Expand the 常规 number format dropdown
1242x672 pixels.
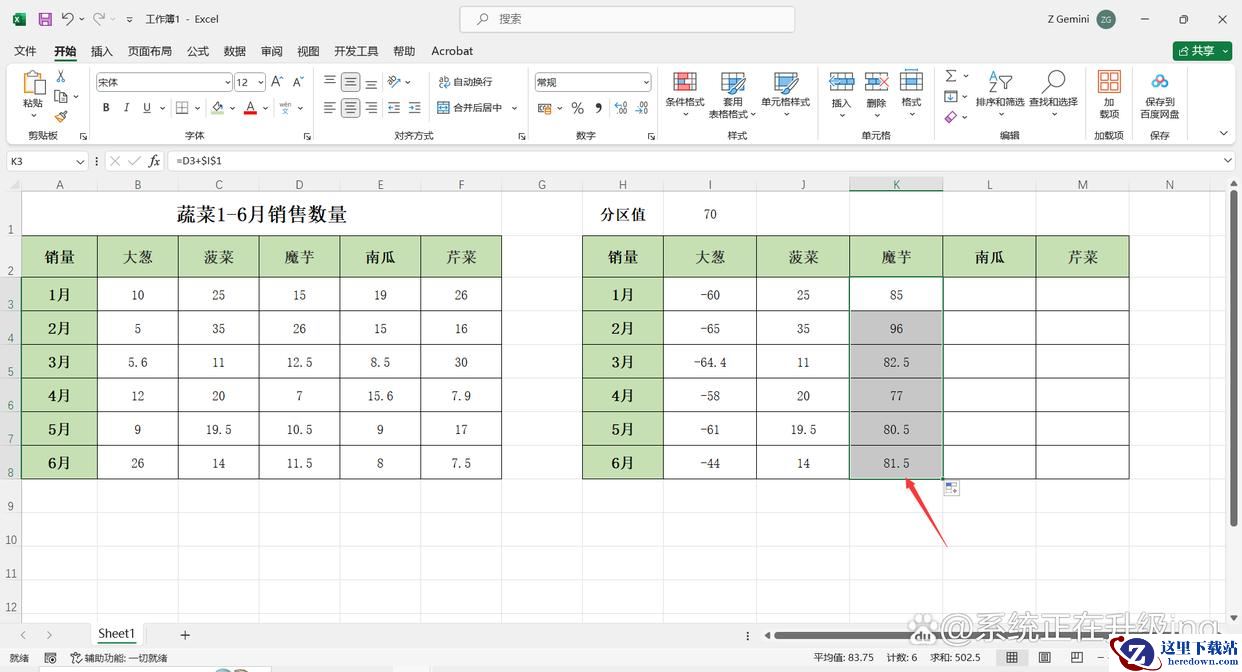pyautogui.click(x=646, y=82)
